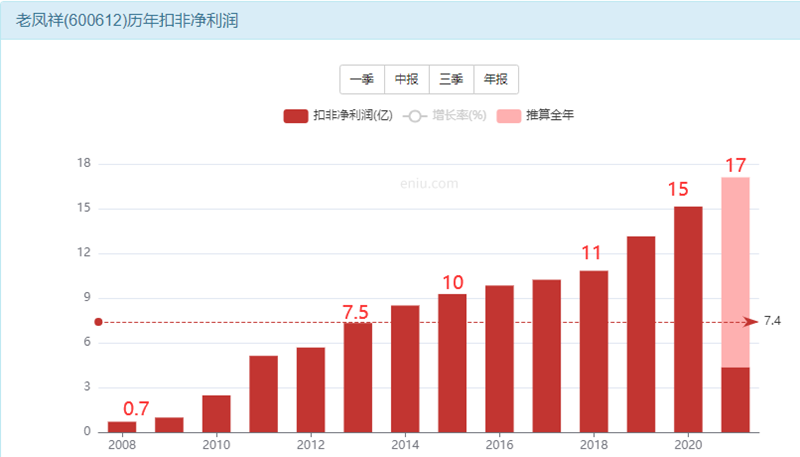Click the 2014 profit bar
The width and height of the screenshot is (800, 457).
[405, 369]
